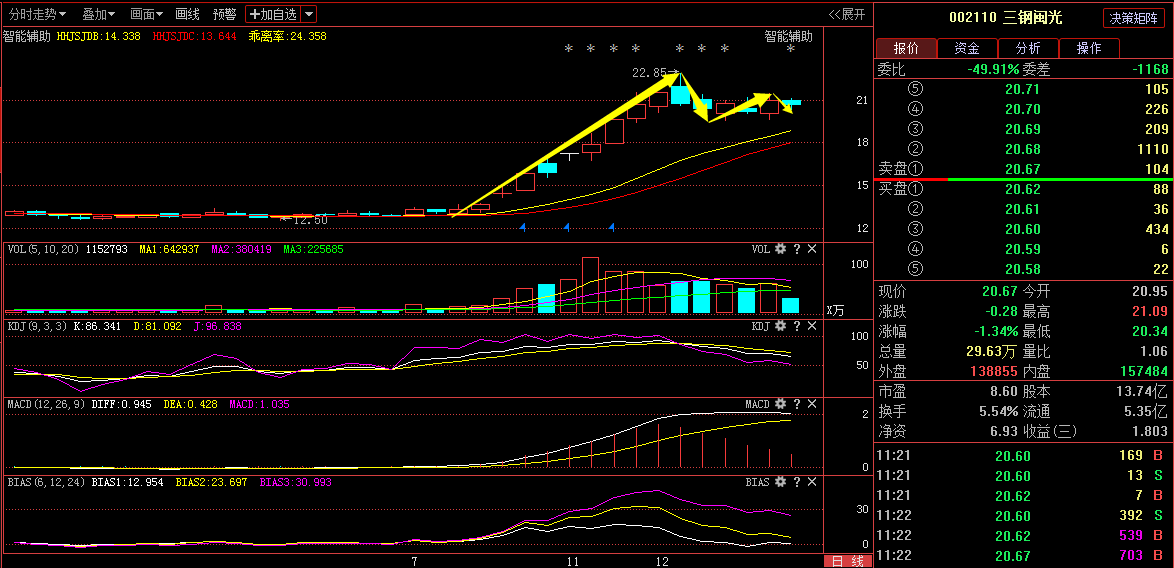Open BIAS indicator settings gear
Screen dimensions: 1174x568
pos(782,482)
